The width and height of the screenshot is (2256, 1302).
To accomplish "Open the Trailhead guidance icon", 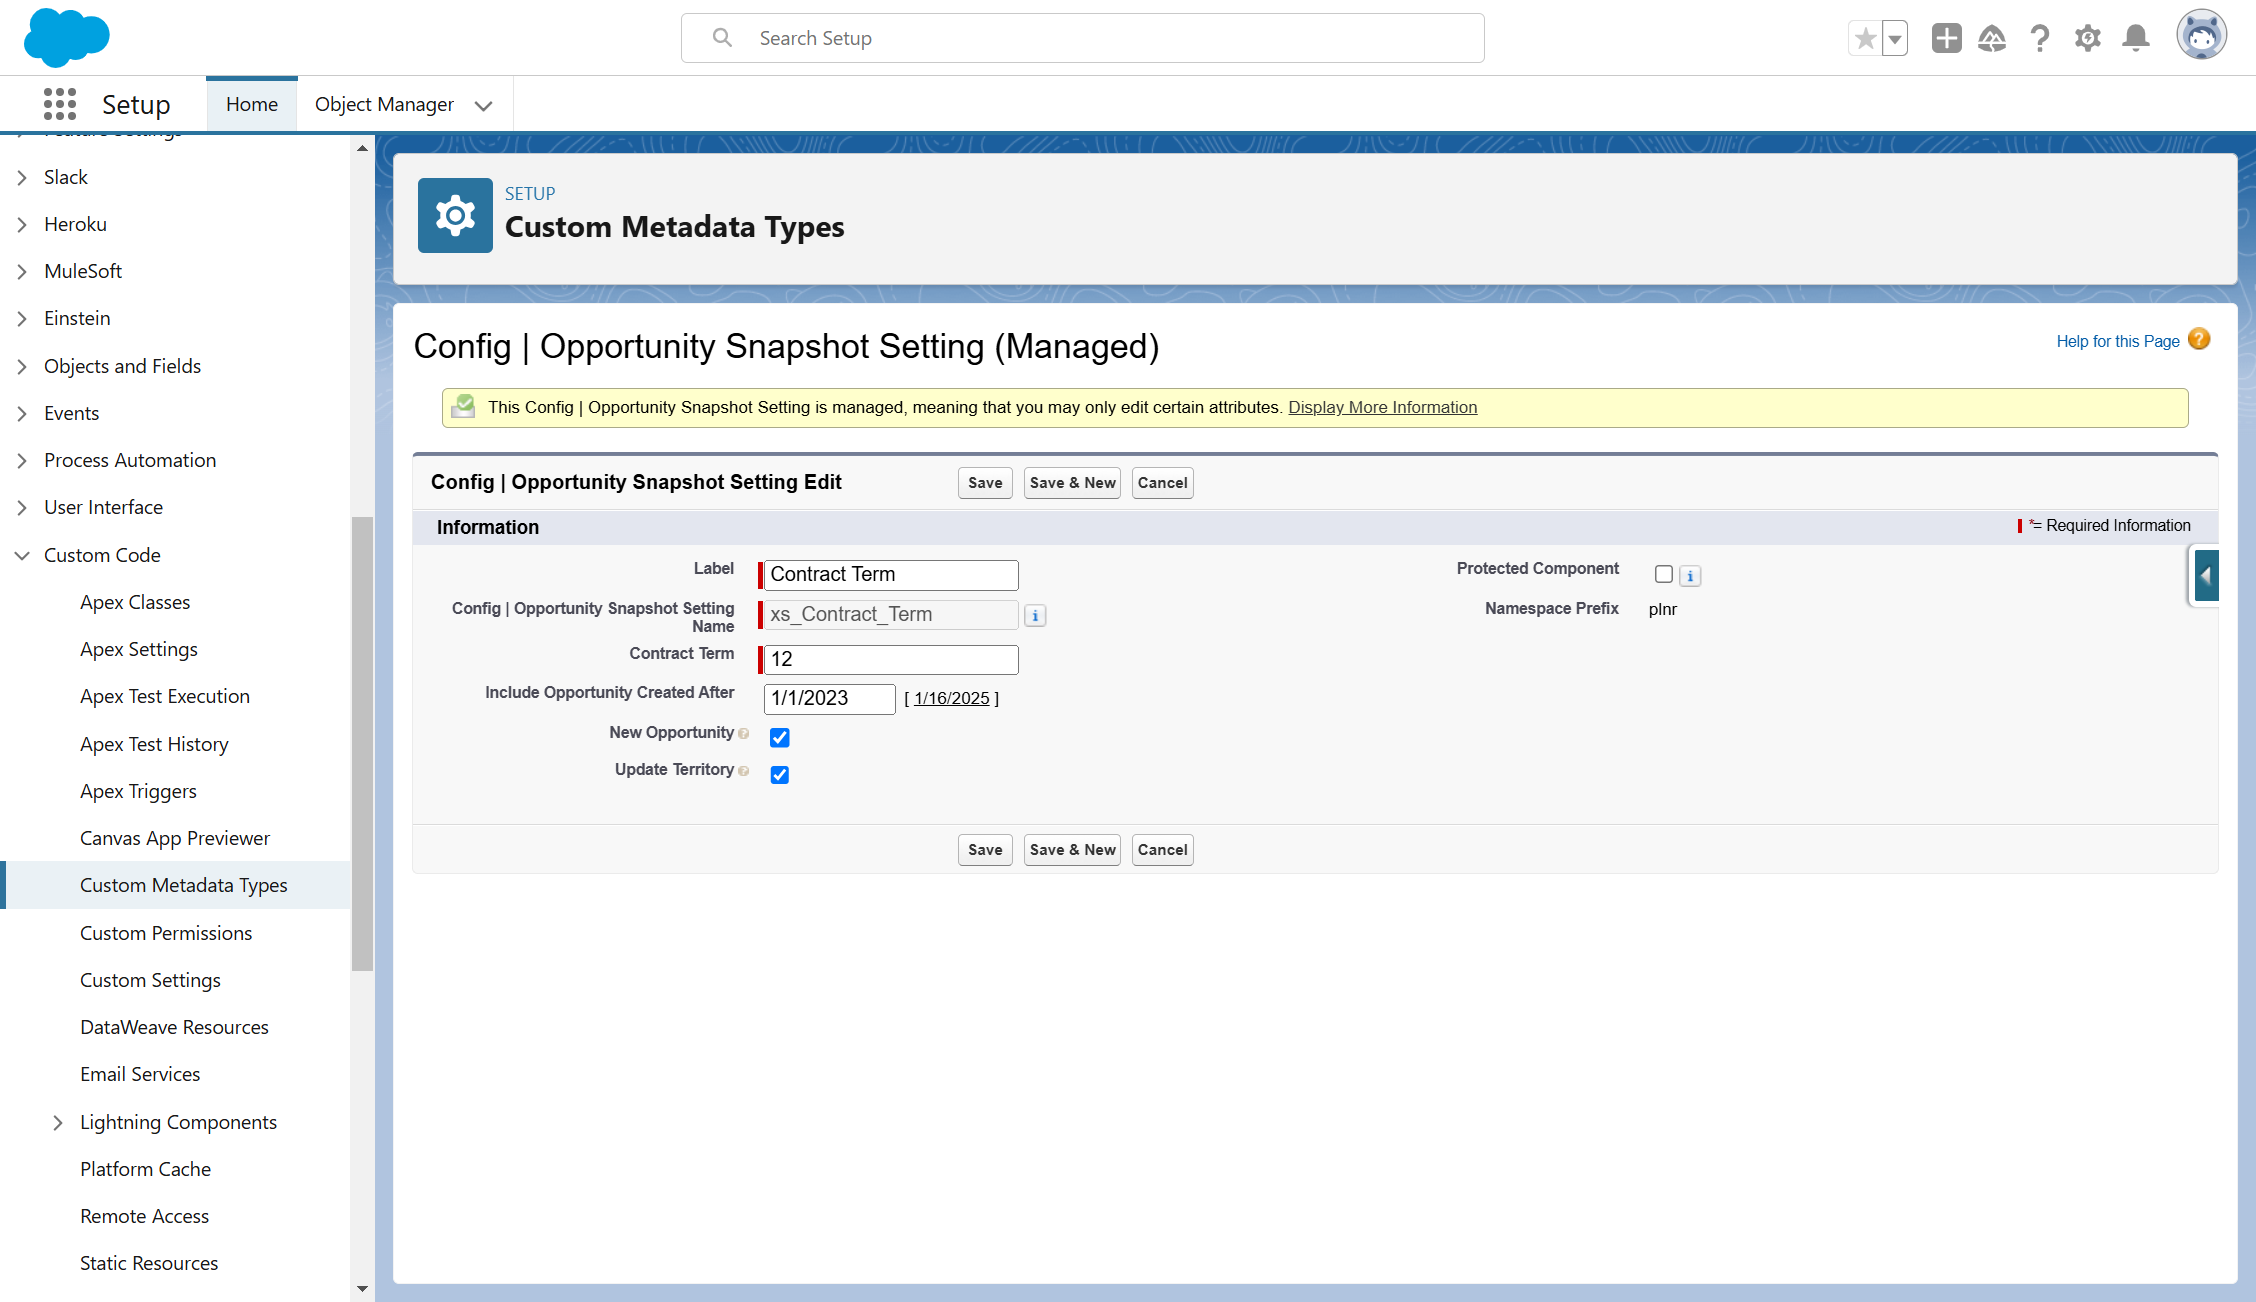I will [x=1992, y=38].
